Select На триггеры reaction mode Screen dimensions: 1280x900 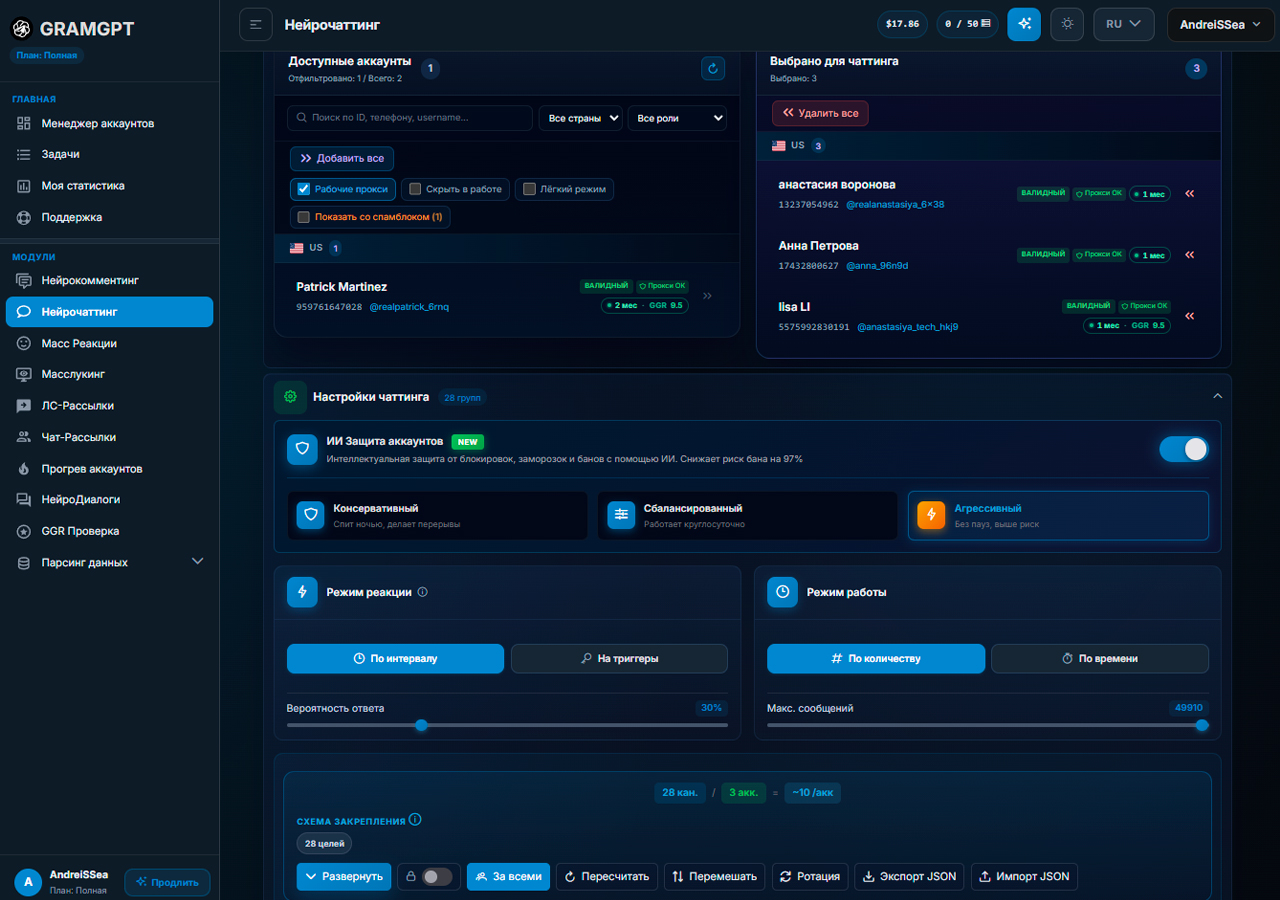tap(619, 659)
